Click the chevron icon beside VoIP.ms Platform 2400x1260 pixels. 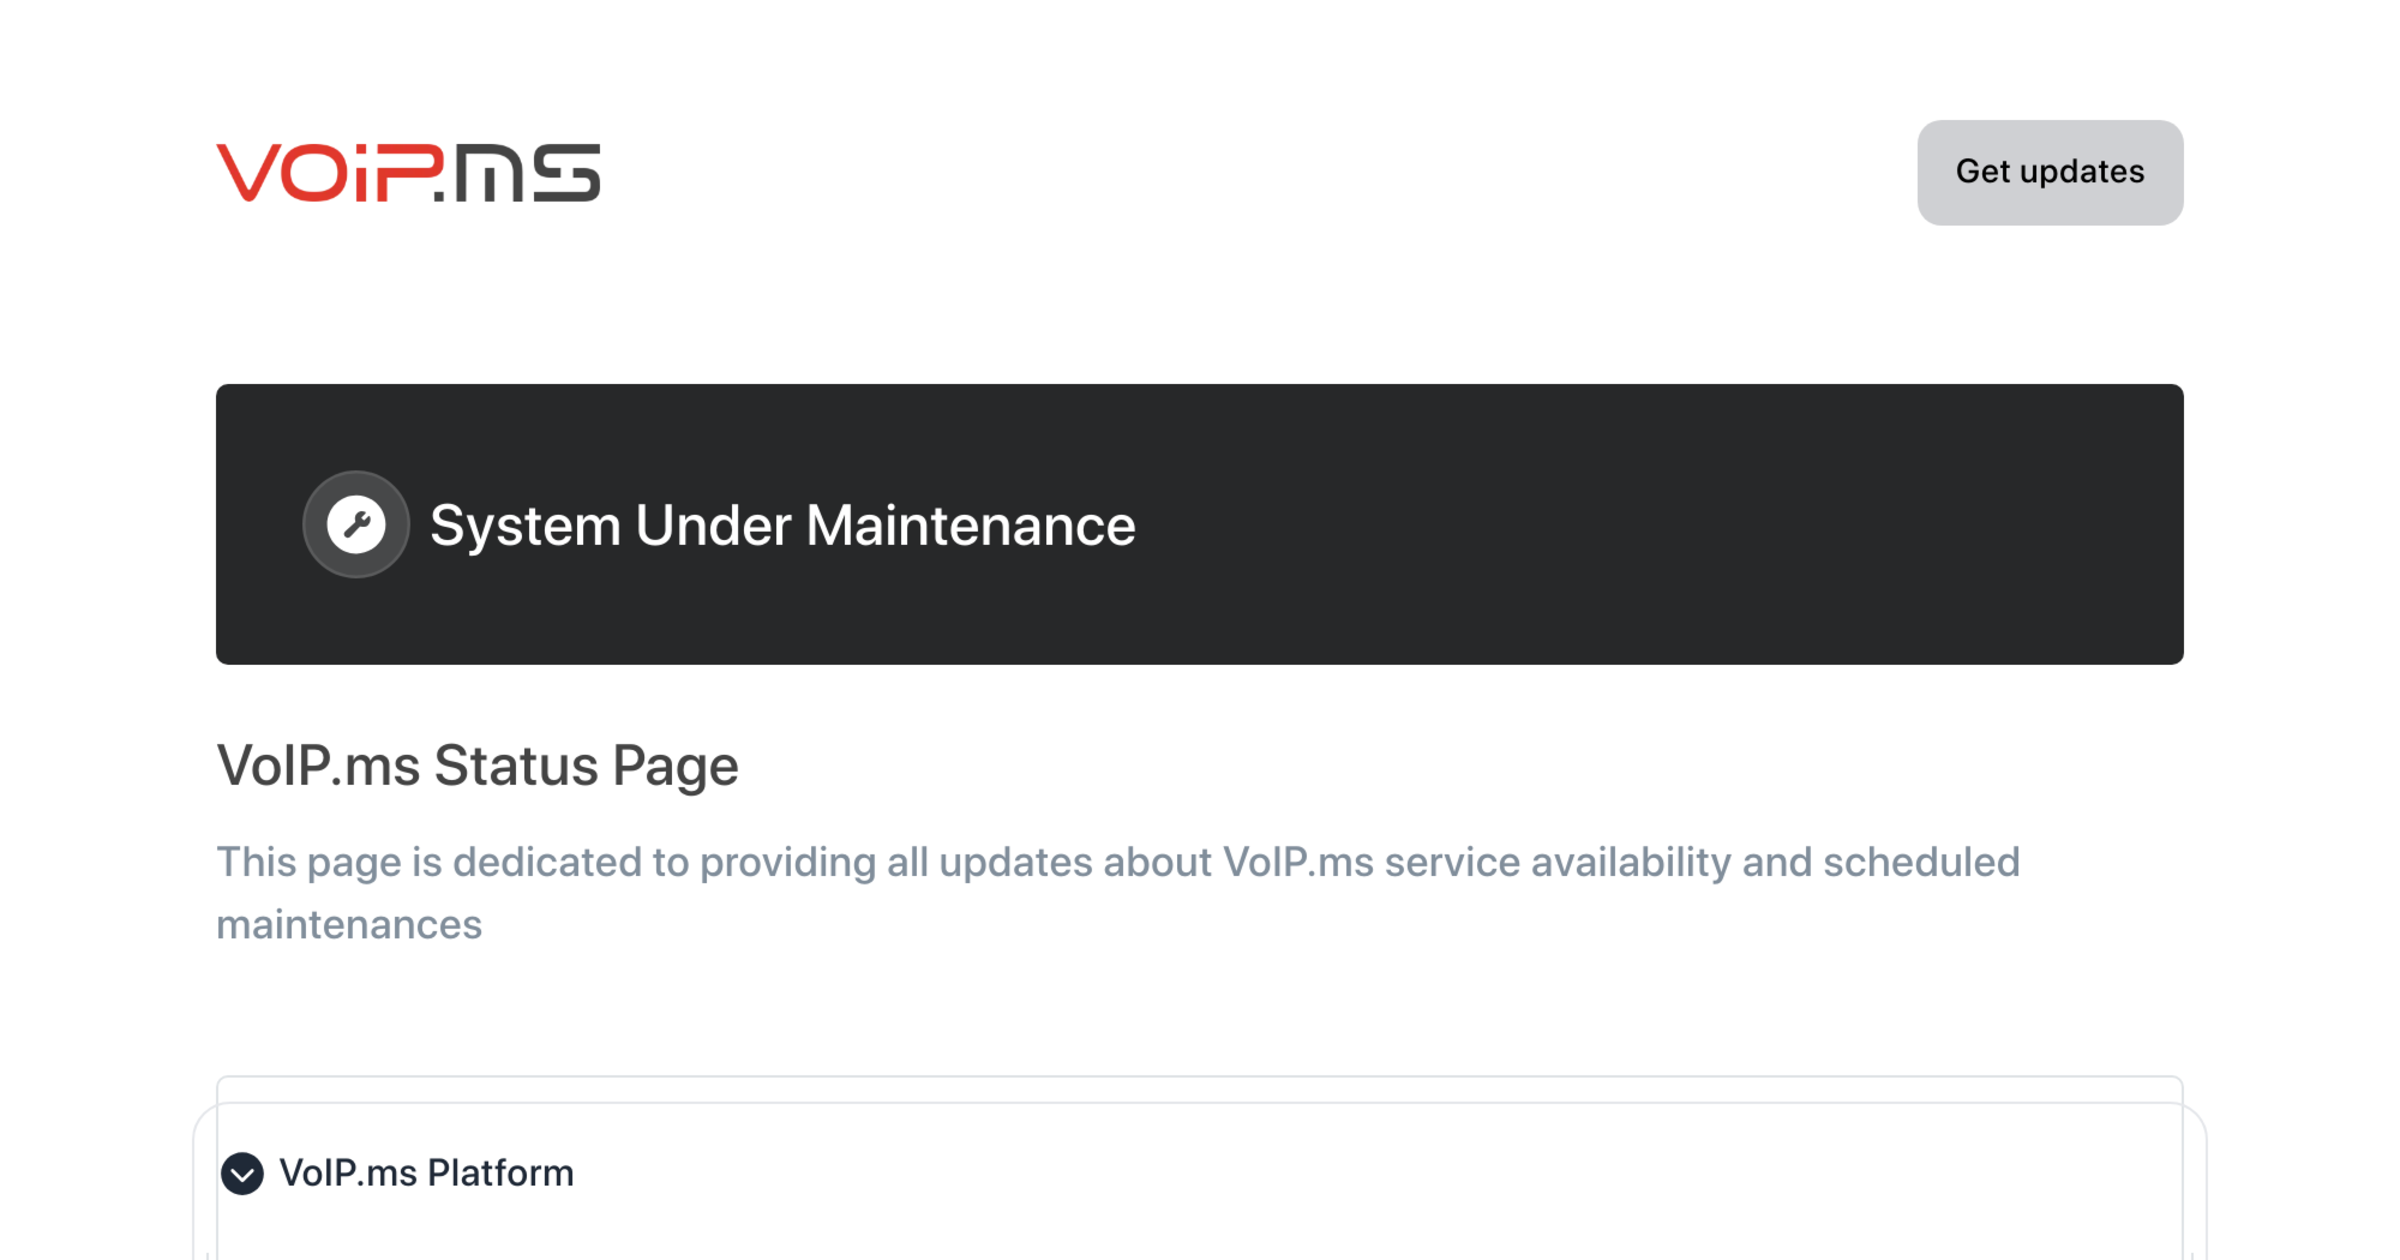click(x=241, y=1172)
